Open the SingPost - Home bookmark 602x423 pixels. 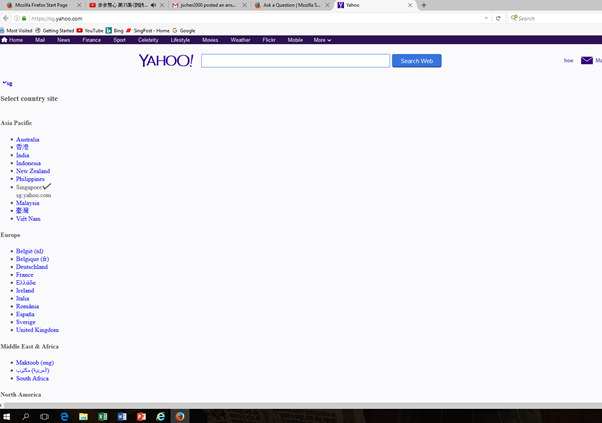coord(148,30)
